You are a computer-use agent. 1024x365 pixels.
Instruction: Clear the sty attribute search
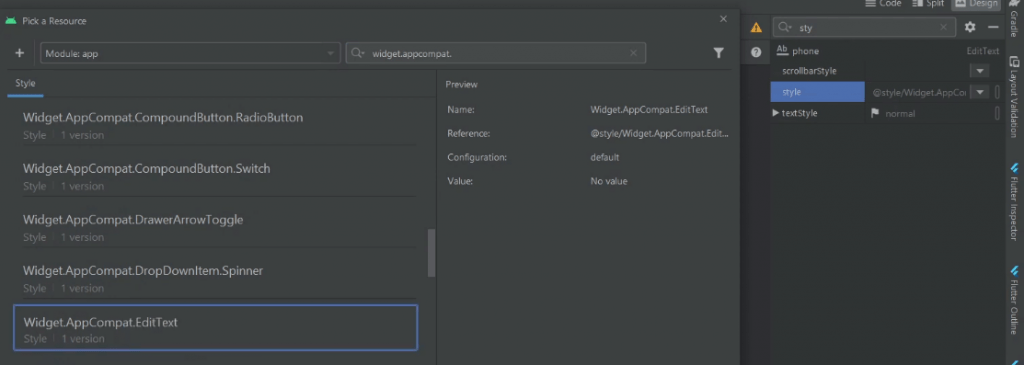[x=943, y=27]
